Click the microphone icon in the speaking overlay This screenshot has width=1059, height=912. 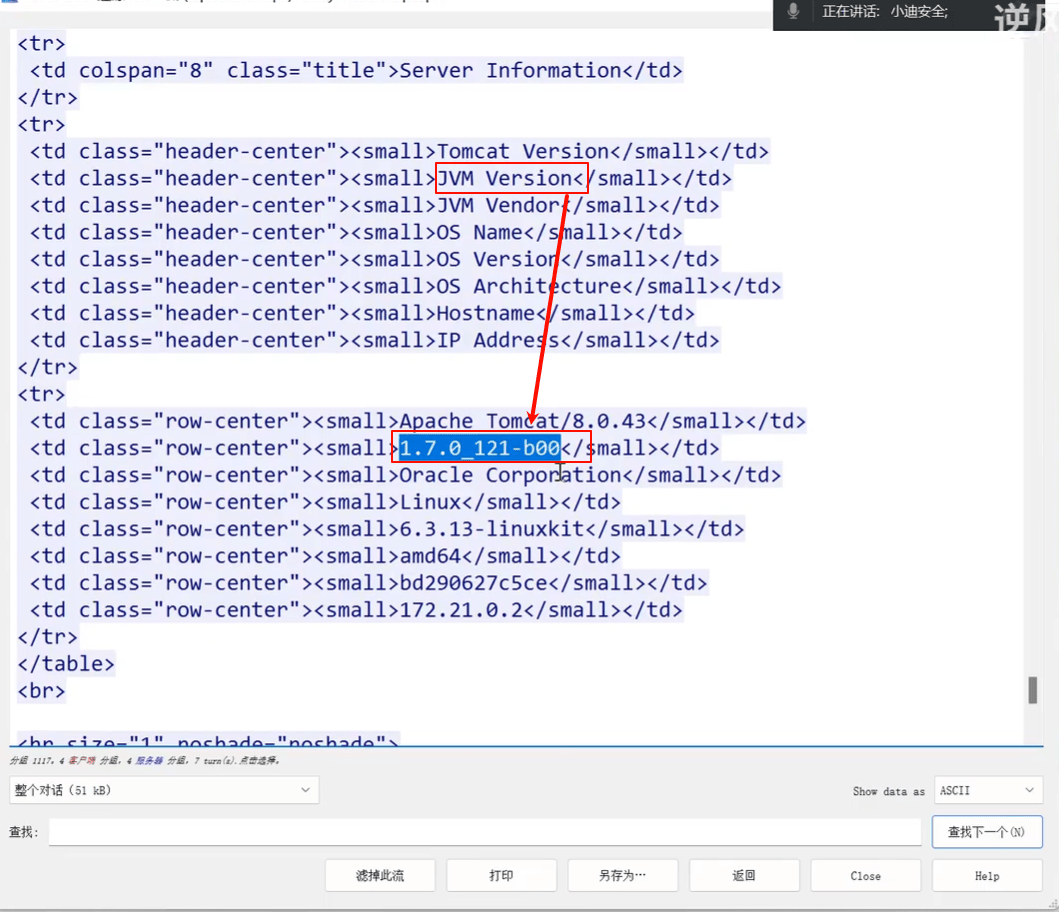[x=794, y=11]
